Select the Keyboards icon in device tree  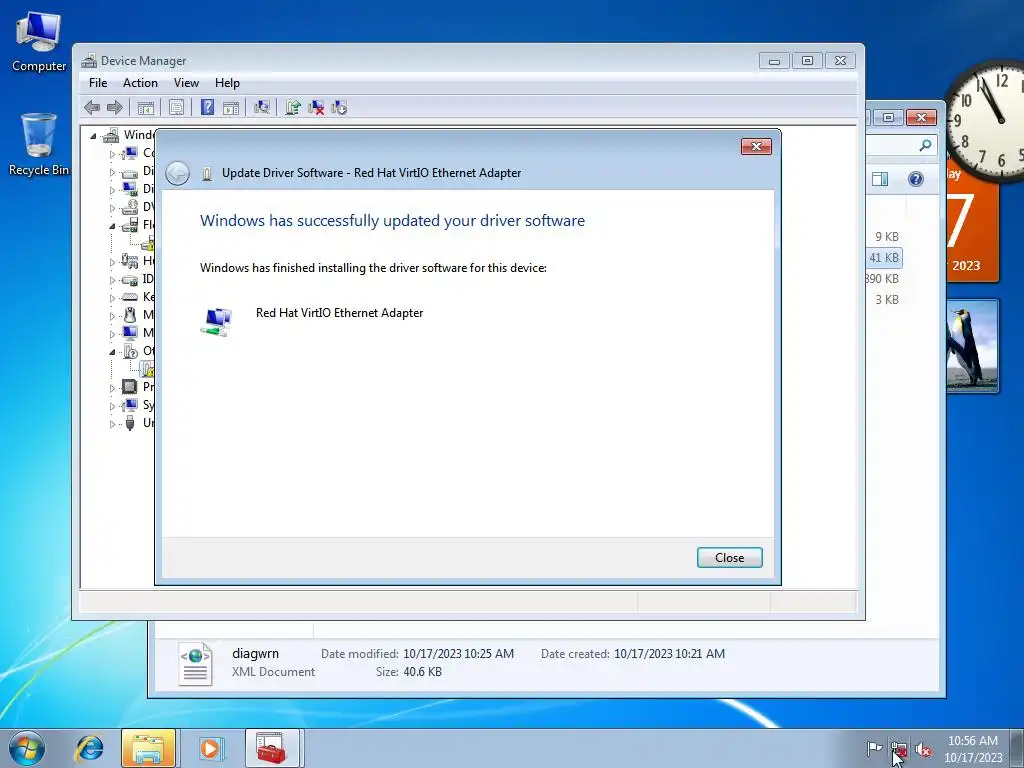130,296
